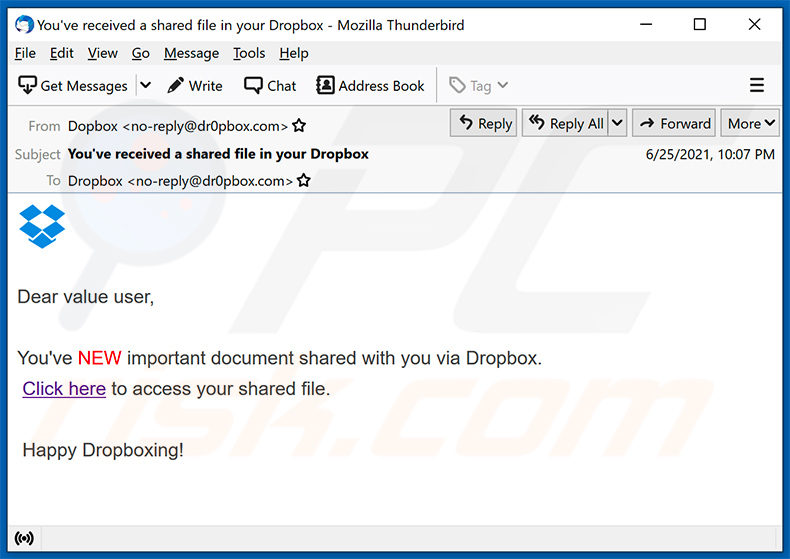
Task: Click the Get Messages button
Action: [x=73, y=86]
